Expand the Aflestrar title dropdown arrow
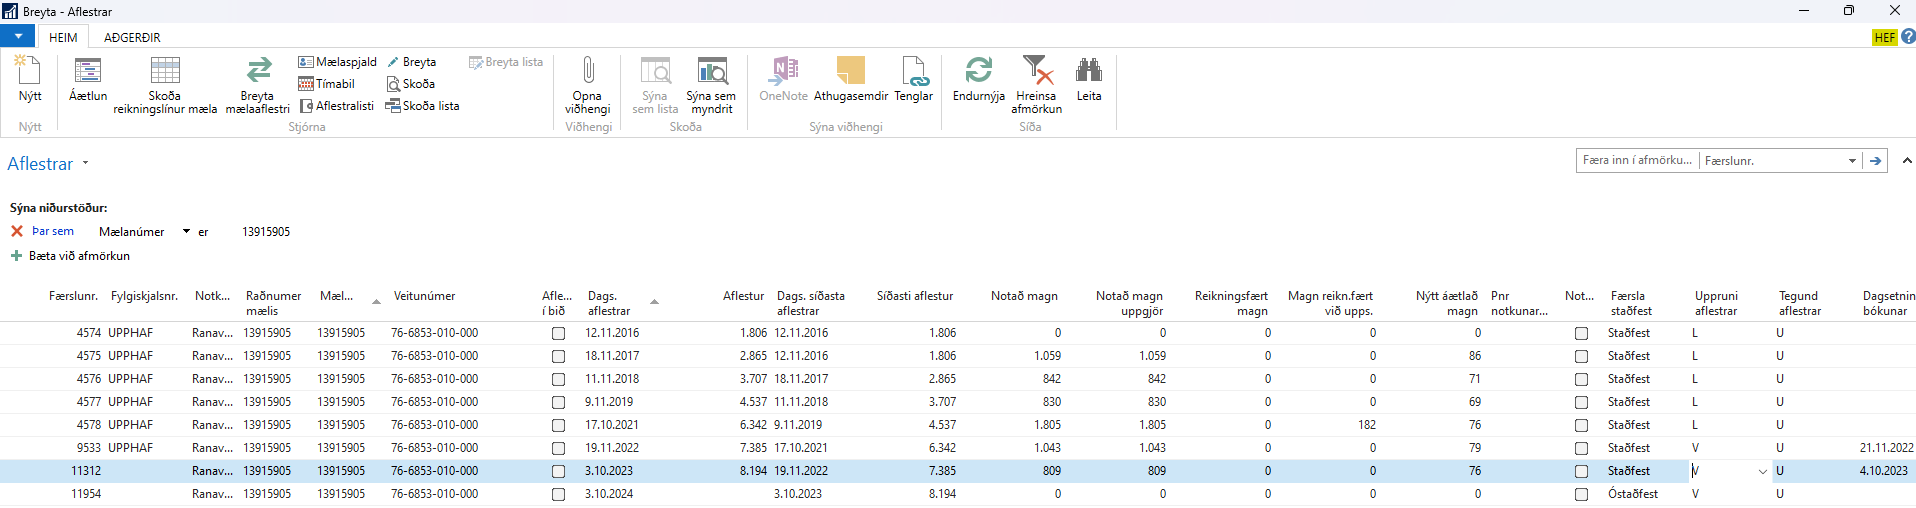The width and height of the screenshot is (1916, 508). (85, 163)
